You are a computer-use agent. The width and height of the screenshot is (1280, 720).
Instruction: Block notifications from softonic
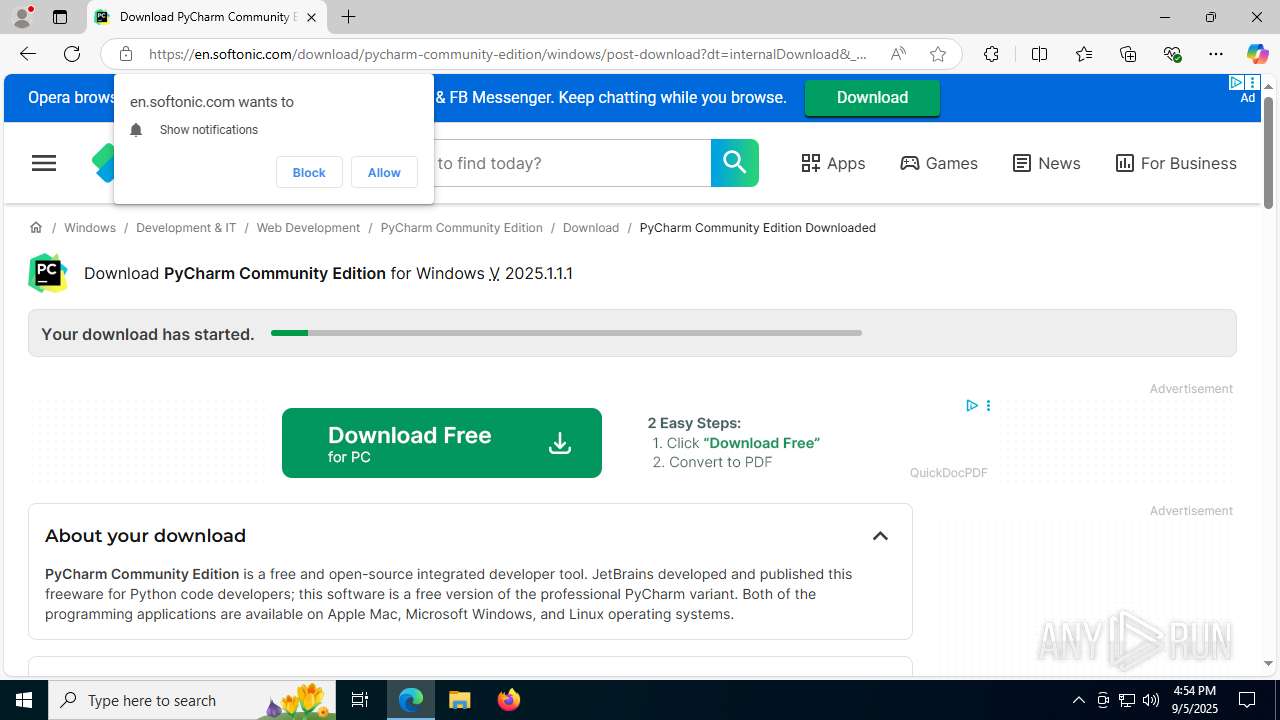[309, 172]
